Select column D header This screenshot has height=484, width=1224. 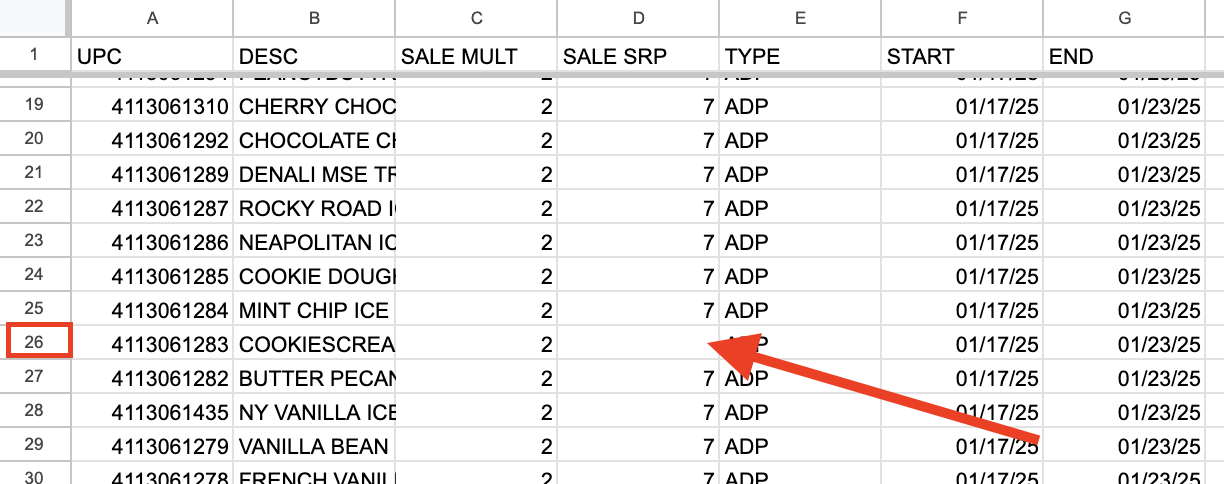tap(638, 17)
